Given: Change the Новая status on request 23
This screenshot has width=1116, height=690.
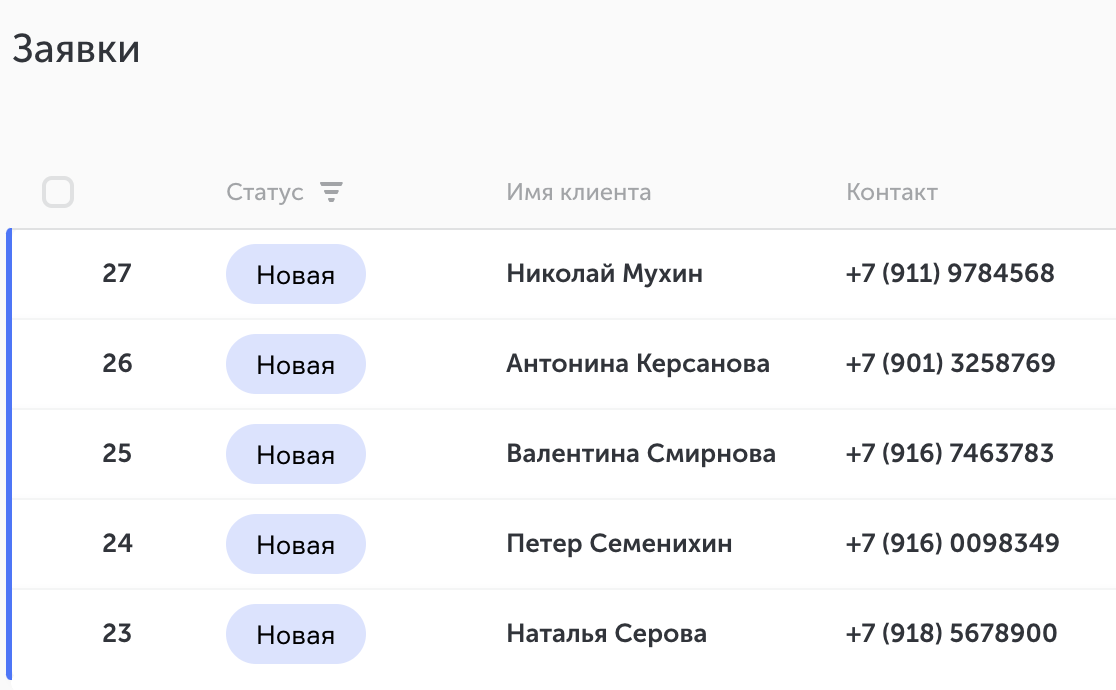Looking at the screenshot, I should [x=295, y=634].
